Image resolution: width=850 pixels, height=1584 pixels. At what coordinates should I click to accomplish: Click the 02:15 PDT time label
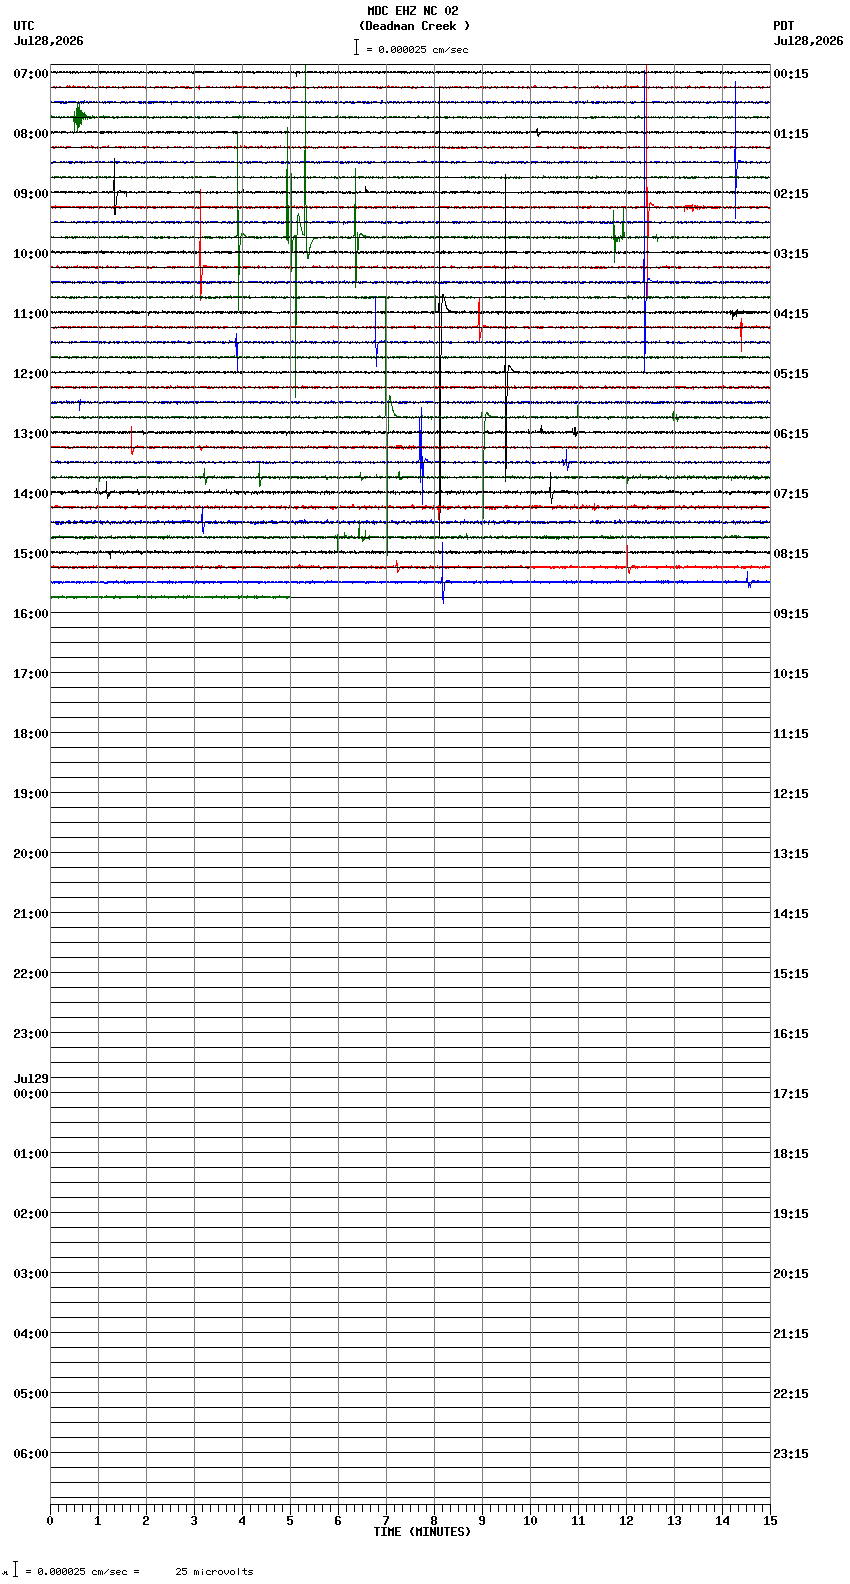(791, 194)
